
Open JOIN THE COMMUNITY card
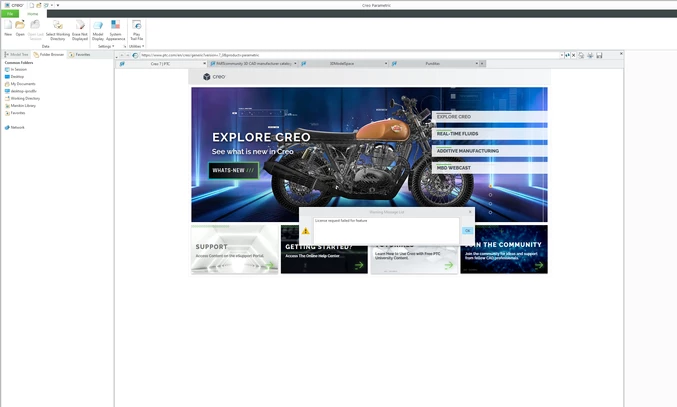coord(504,249)
